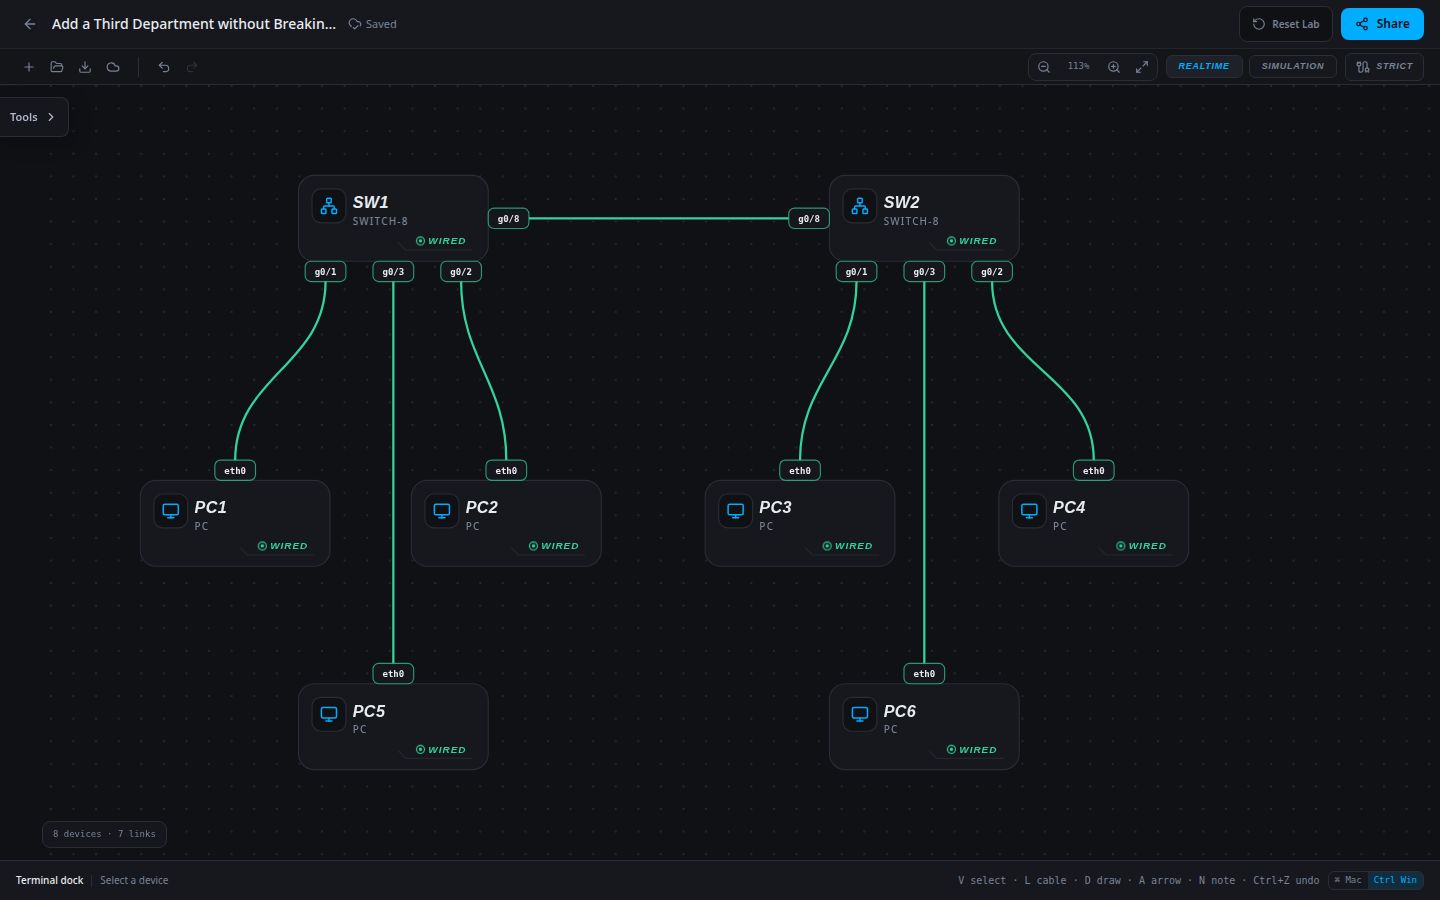The width and height of the screenshot is (1440, 900).
Task: Click the PC2 monitor icon
Action: coord(442,511)
